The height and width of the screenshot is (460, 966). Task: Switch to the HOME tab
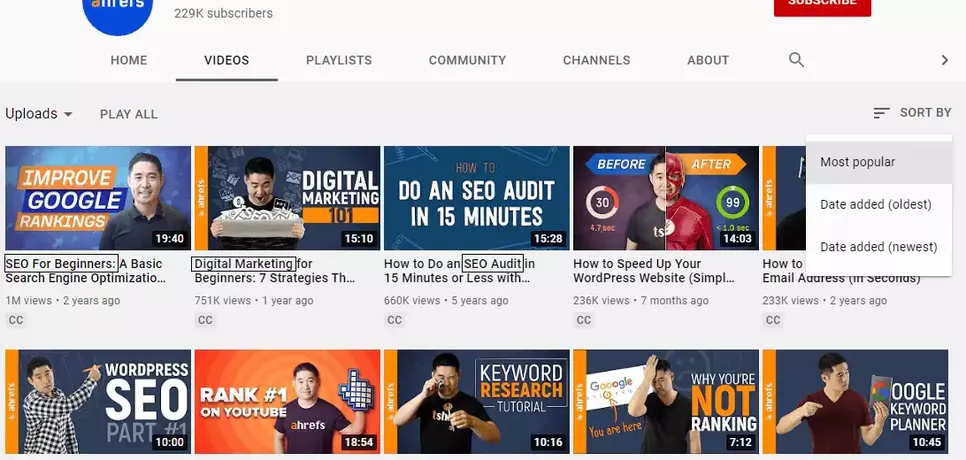pyautogui.click(x=129, y=60)
